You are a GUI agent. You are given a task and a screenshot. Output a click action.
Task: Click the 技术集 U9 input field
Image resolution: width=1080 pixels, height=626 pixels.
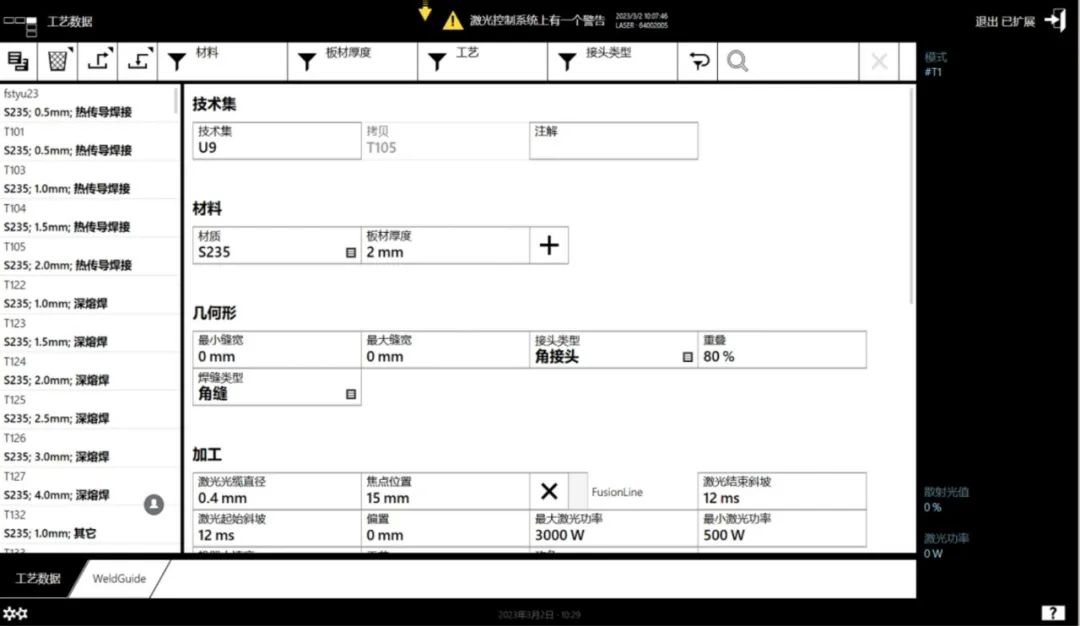click(x=277, y=140)
